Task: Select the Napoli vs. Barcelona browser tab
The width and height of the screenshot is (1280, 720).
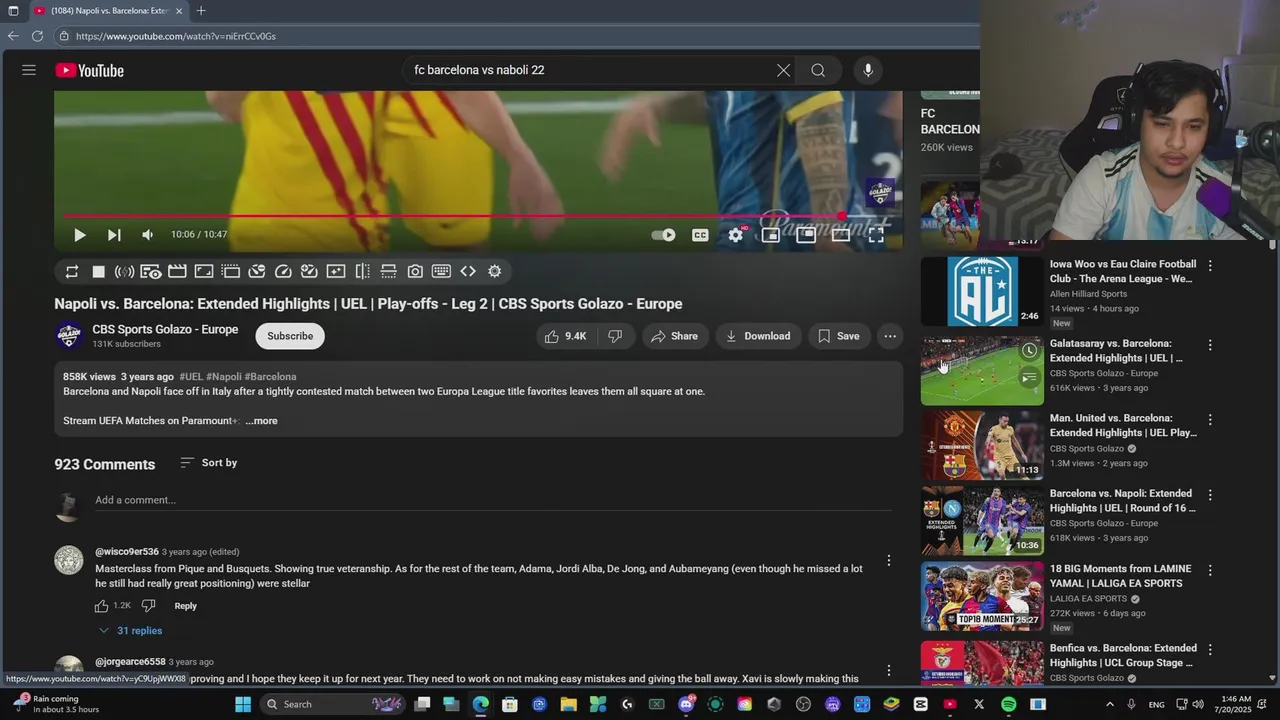Action: click(108, 11)
